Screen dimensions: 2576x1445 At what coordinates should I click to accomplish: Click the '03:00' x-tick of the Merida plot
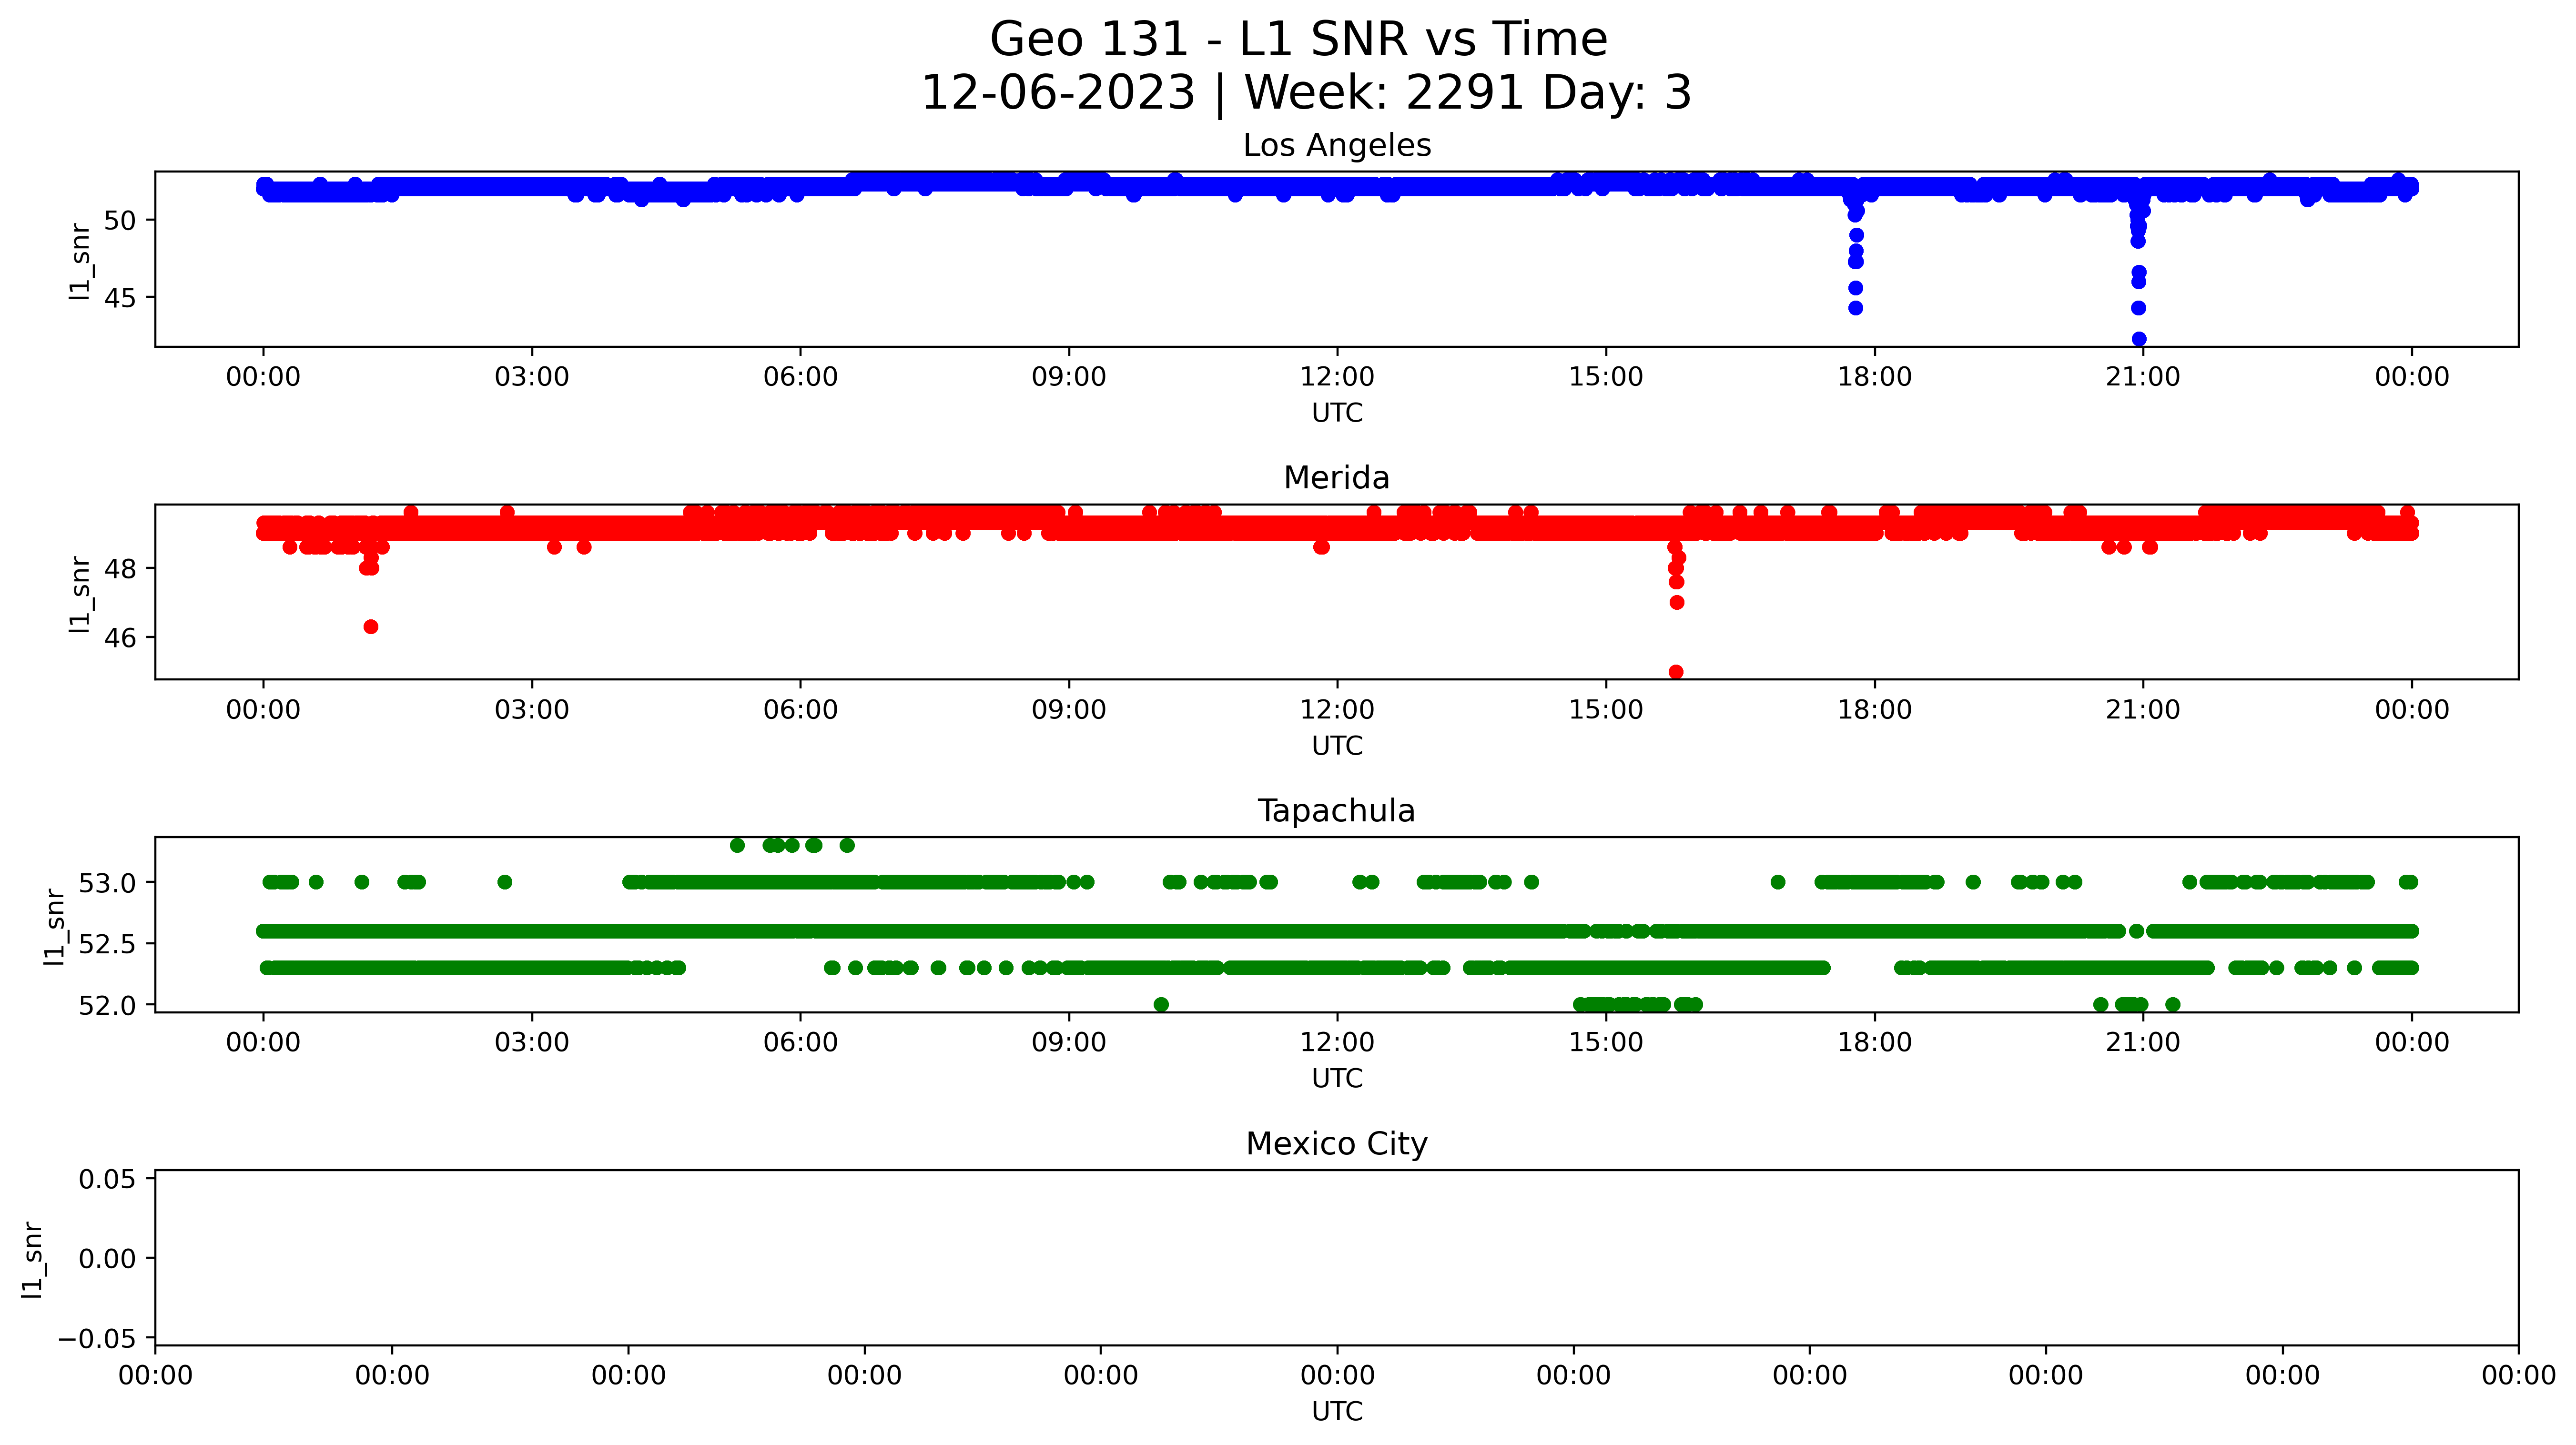[x=532, y=710]
